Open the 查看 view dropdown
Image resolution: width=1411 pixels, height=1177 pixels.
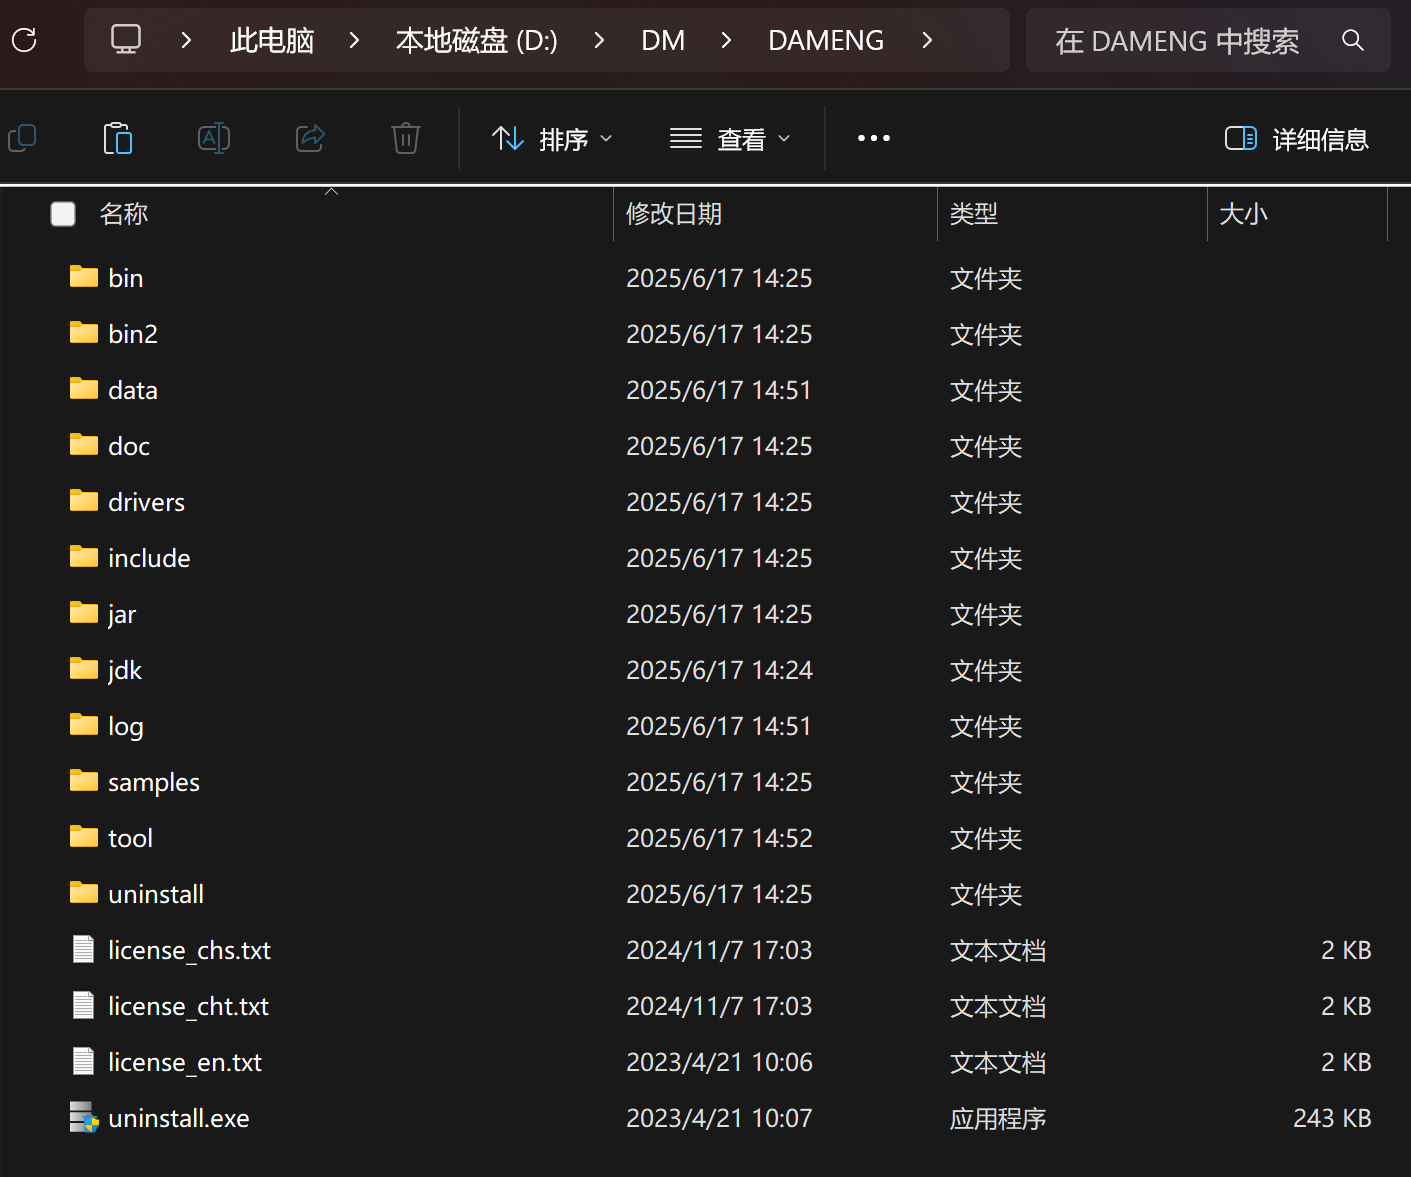(x=730, y=139)
